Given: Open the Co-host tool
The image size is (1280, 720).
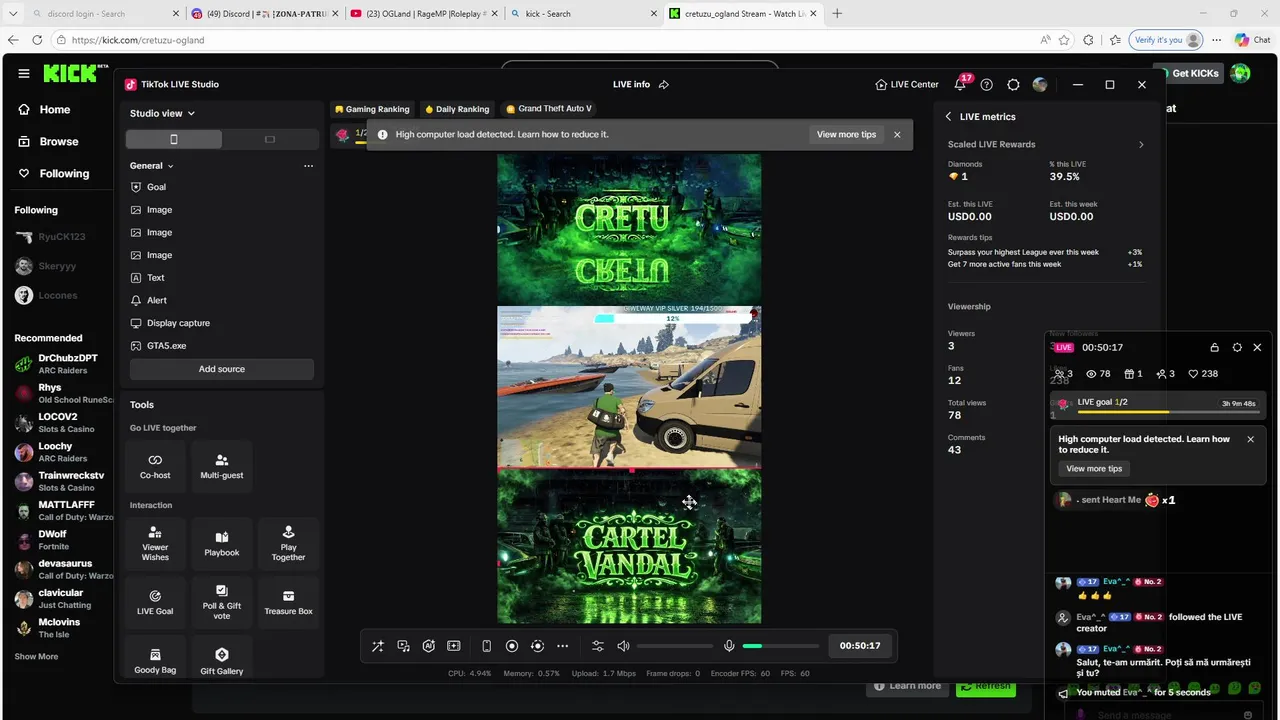Looking at the screenshot, I should point(155,466).
